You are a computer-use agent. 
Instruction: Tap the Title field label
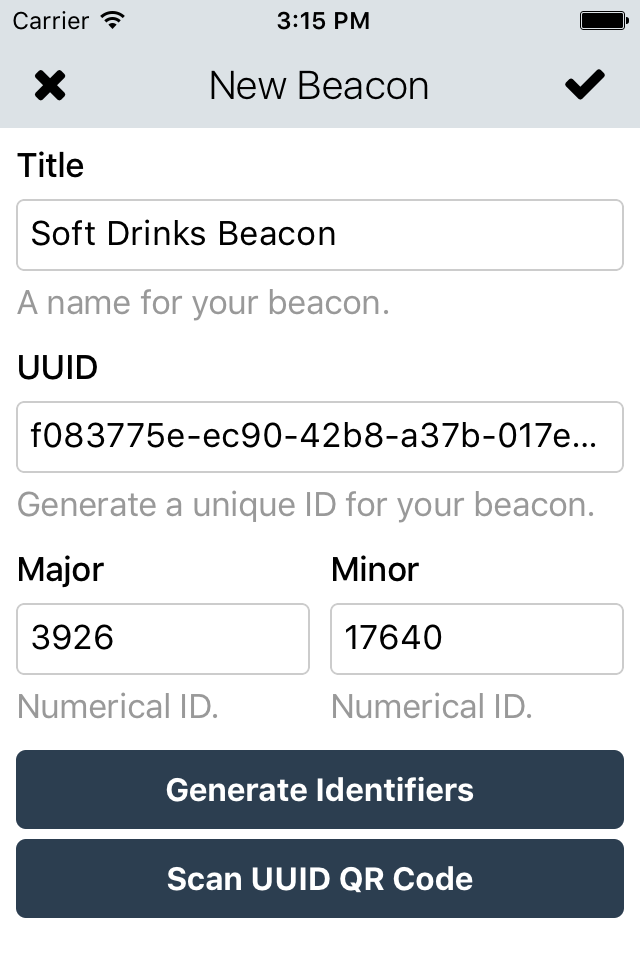(51, 165)
